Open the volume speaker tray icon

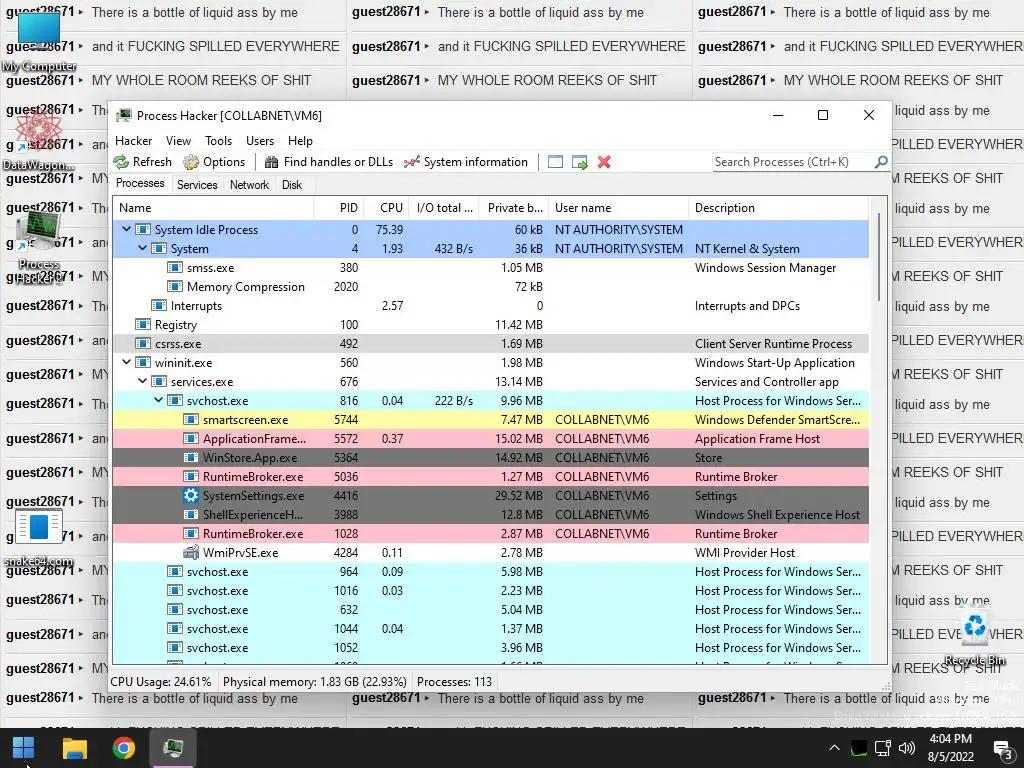[907, 748]
